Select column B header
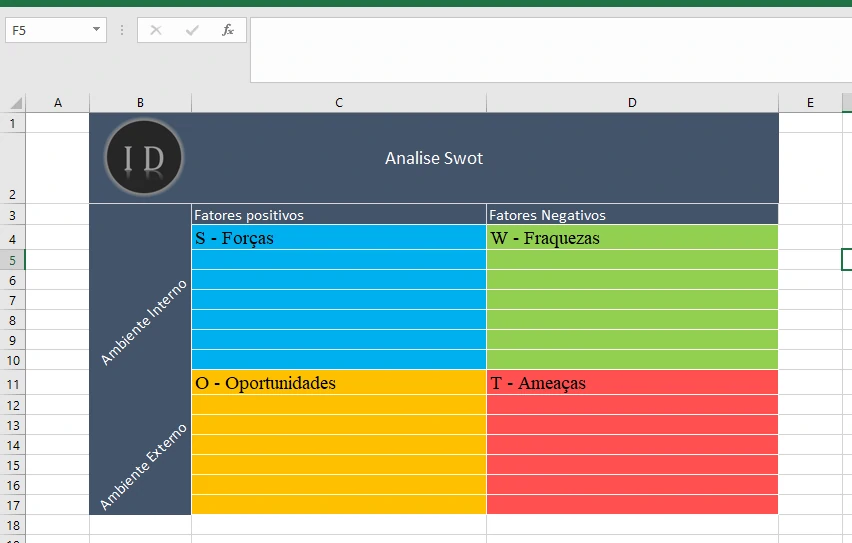Viewport: 852px width, 543px height. tap(140, 103)
